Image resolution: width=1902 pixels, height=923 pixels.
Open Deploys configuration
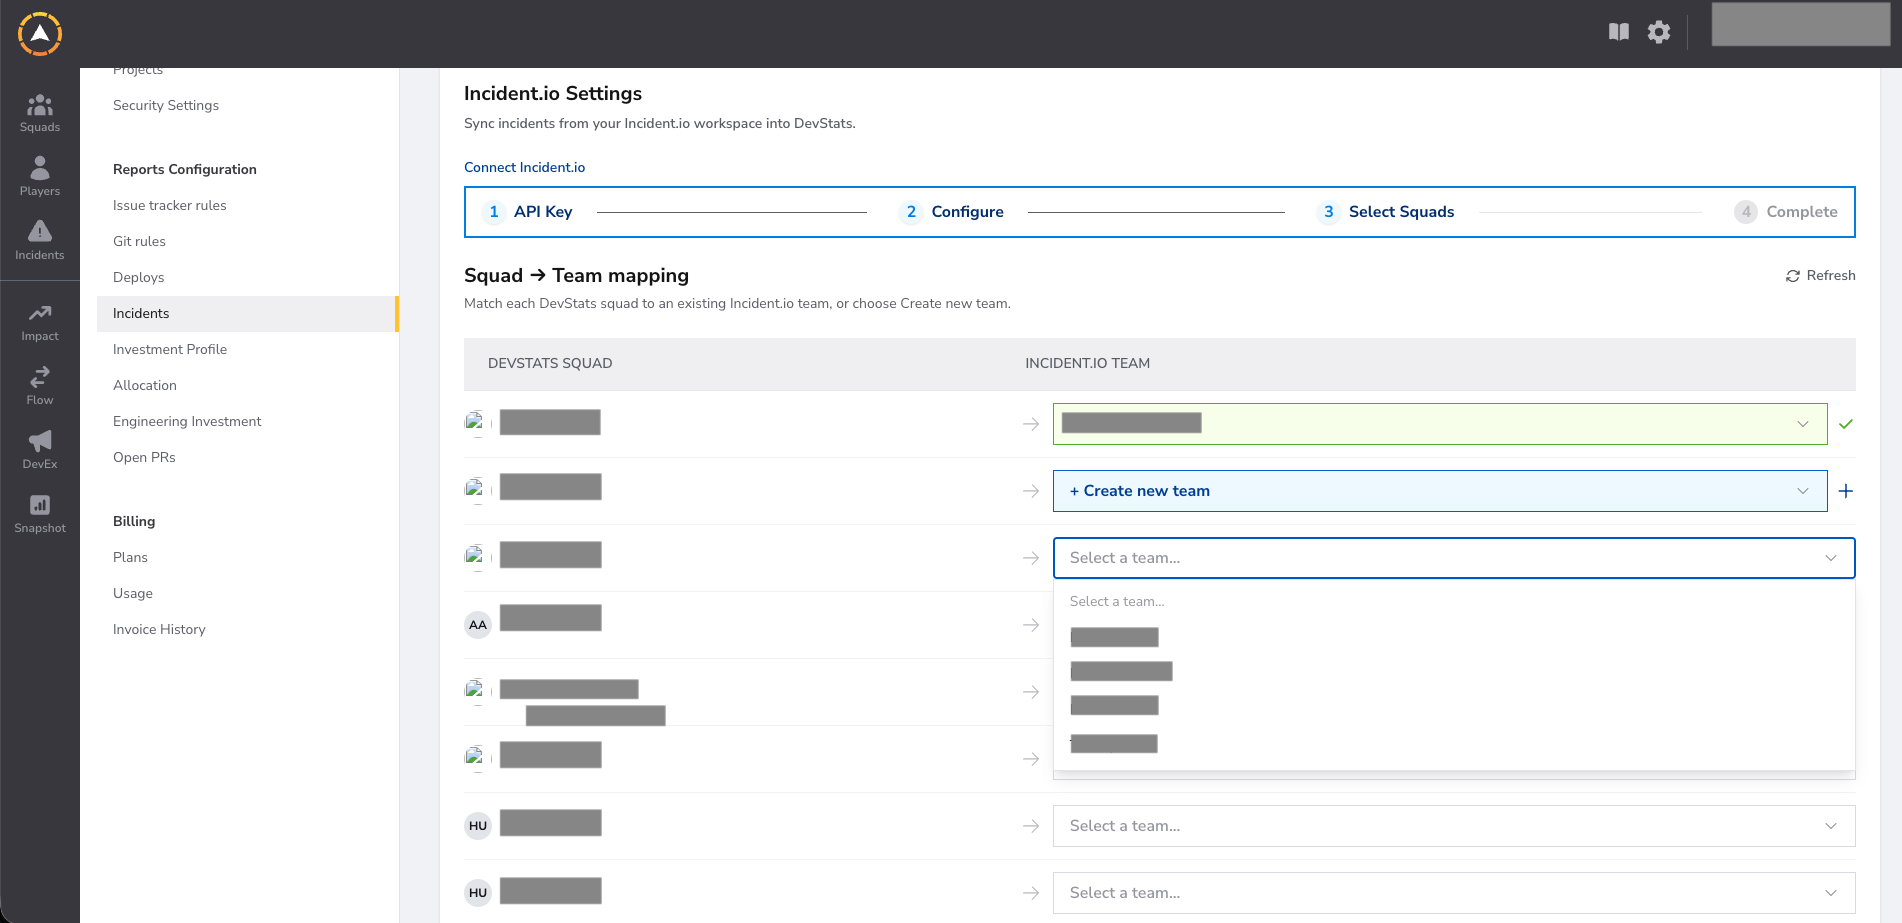coord(139,278)
